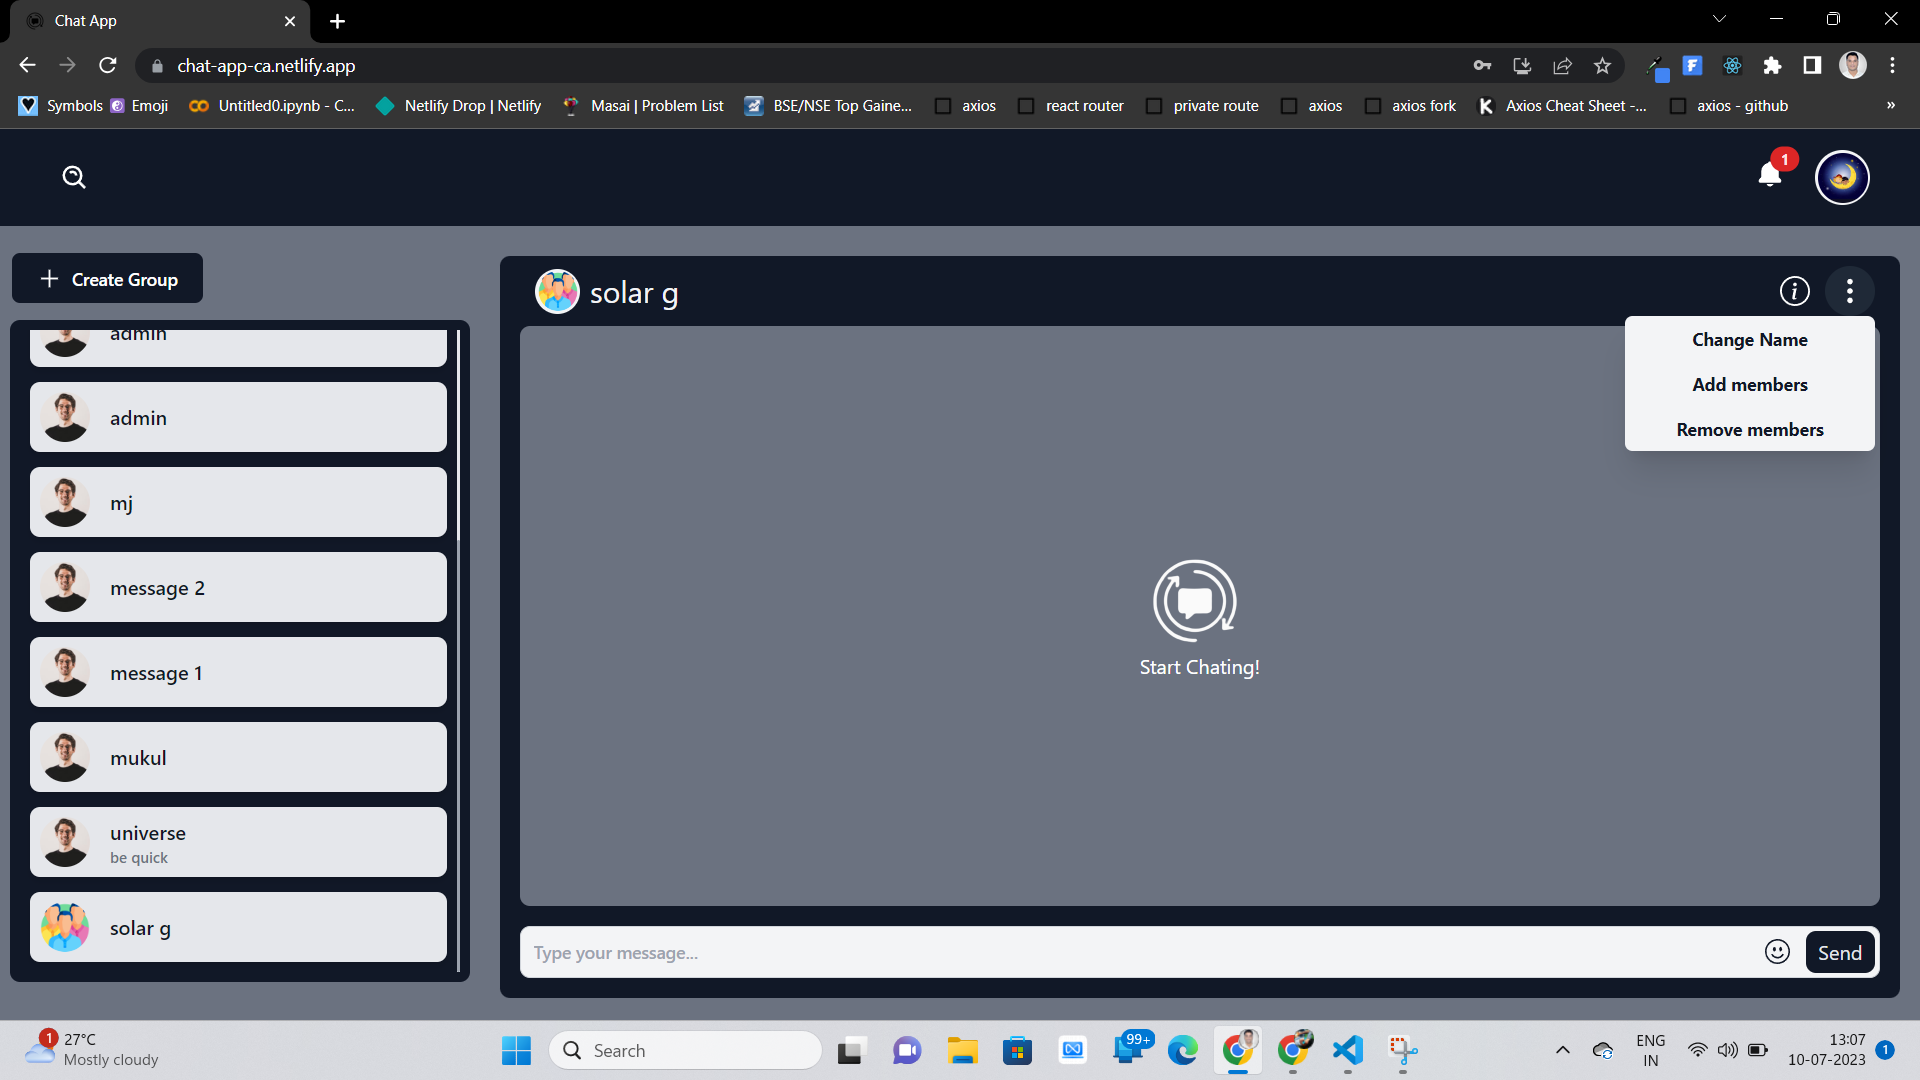Open VS Code from the taskbar

[x=1347, y=1050]
